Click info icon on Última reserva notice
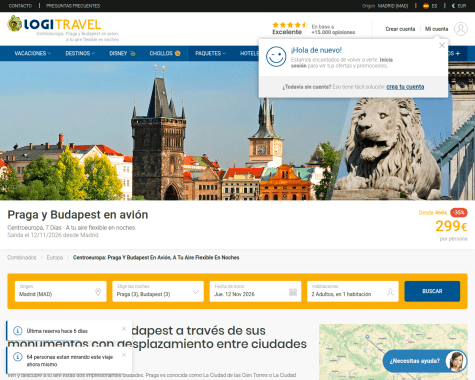475x380 pixels. click(x=17, y=331)
